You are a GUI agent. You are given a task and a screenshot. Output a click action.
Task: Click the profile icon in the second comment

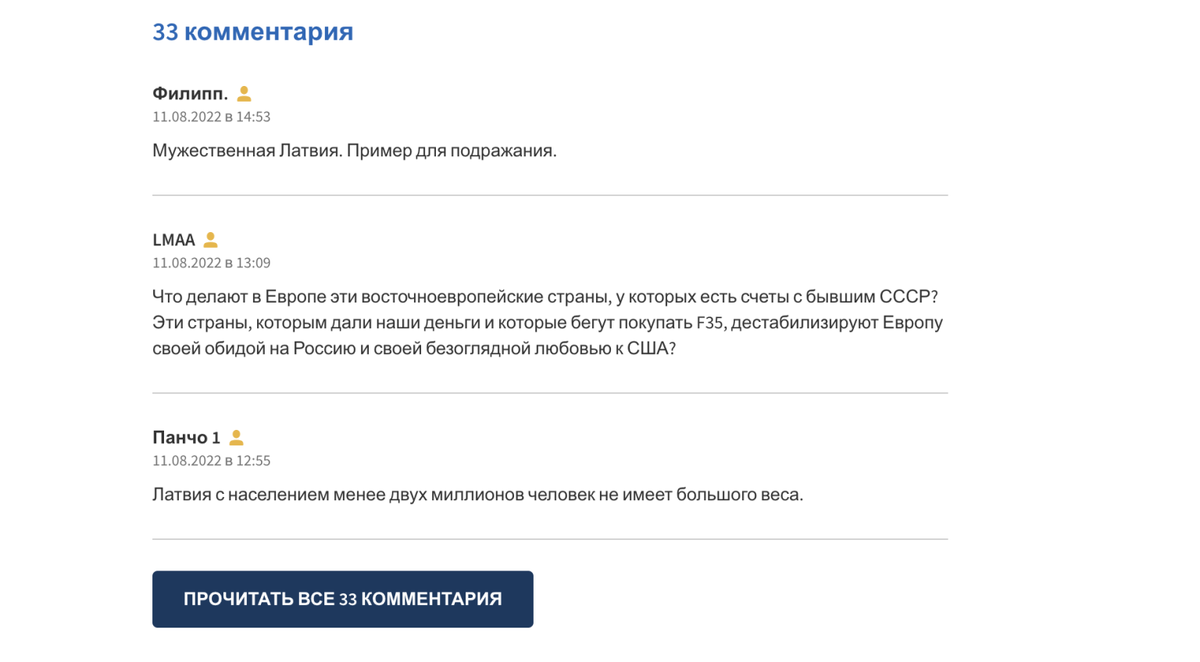coord(210,240)
